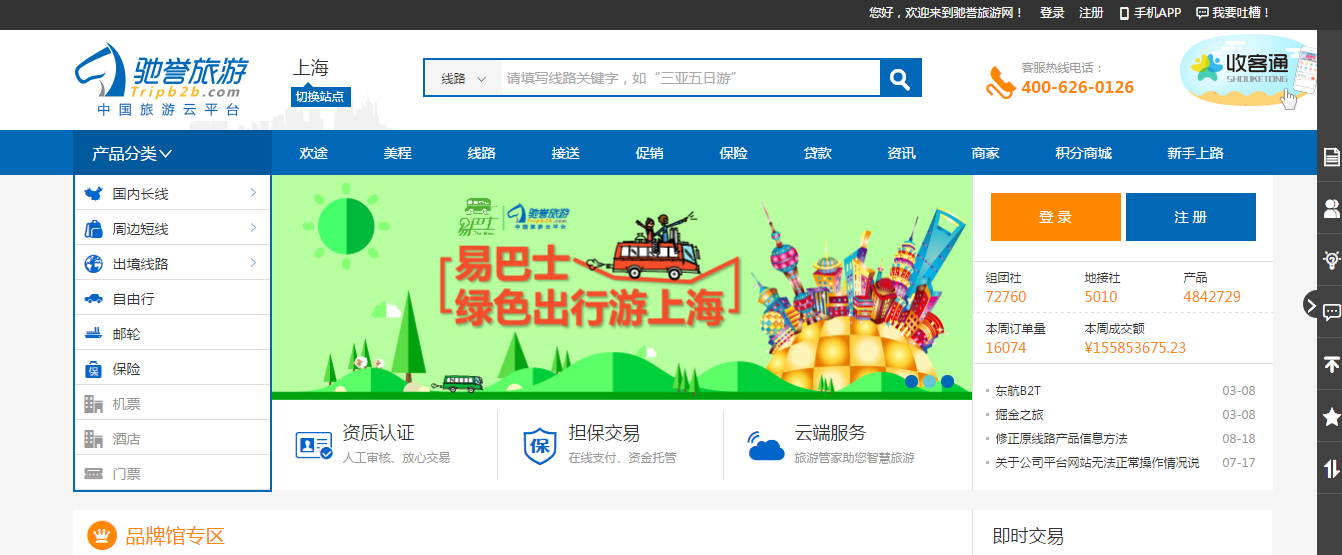This screenshot has height=555, width=1342.
Task: Open the 掘金之旅 news item
Action: click(1019, 415)
